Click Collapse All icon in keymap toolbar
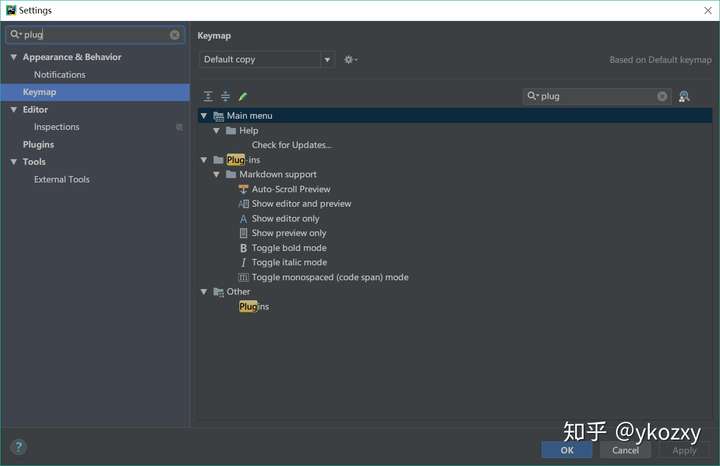The image size is (720, 466). point(225,96)
